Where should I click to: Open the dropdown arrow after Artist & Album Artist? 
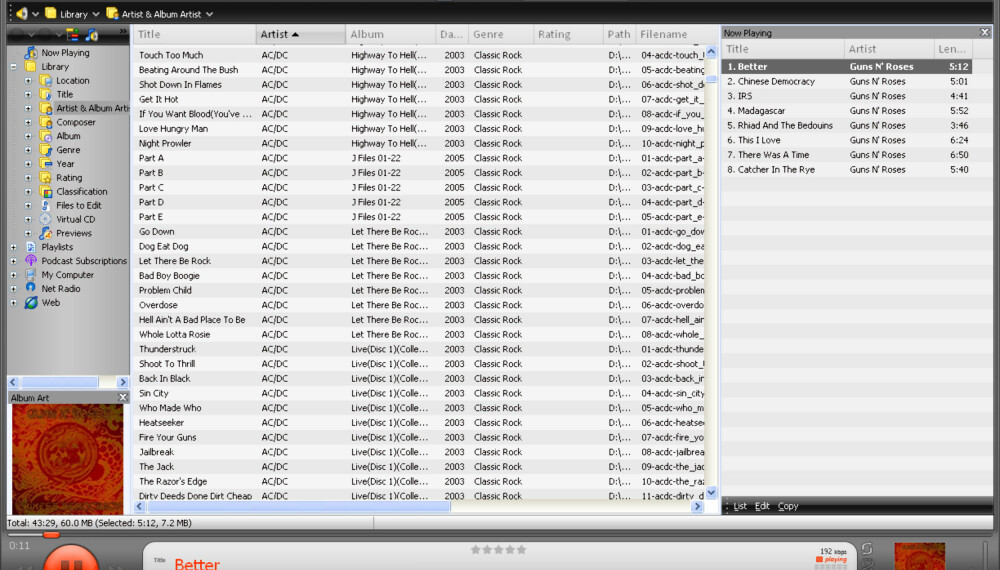tap(209, 14)
